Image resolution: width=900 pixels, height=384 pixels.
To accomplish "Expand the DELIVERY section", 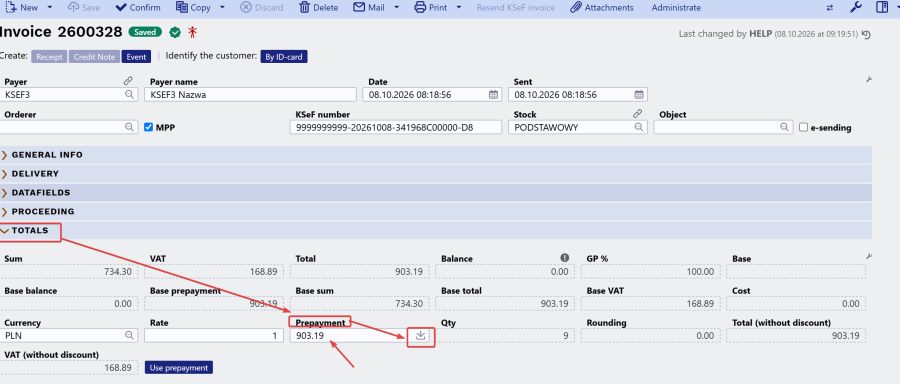I will pos(436,174).
